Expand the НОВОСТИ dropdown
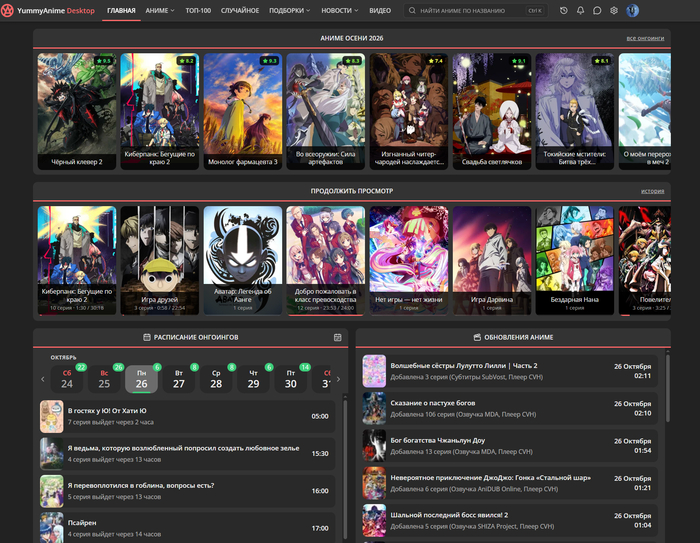The height and width of the screenshot is (543, 700). point(340,10)
